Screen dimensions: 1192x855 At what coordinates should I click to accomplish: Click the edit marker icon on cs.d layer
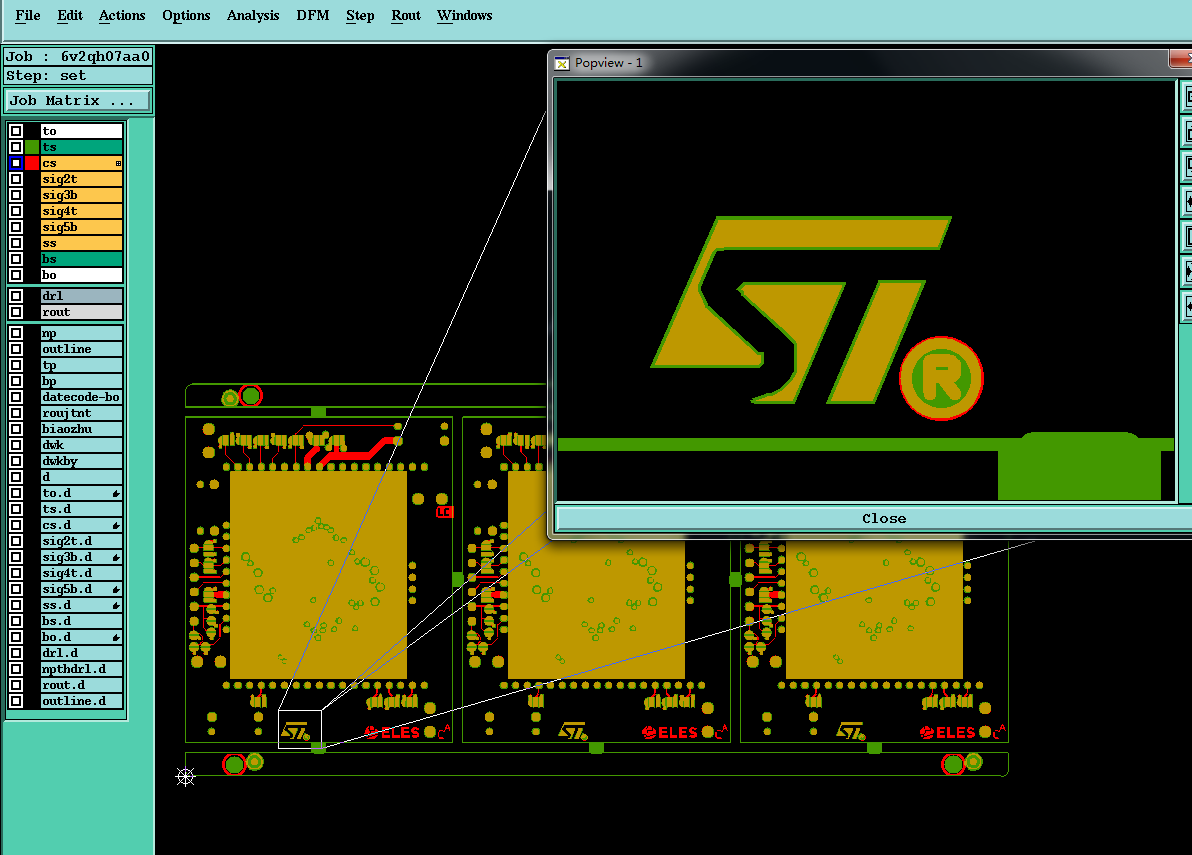click(116, 525)
